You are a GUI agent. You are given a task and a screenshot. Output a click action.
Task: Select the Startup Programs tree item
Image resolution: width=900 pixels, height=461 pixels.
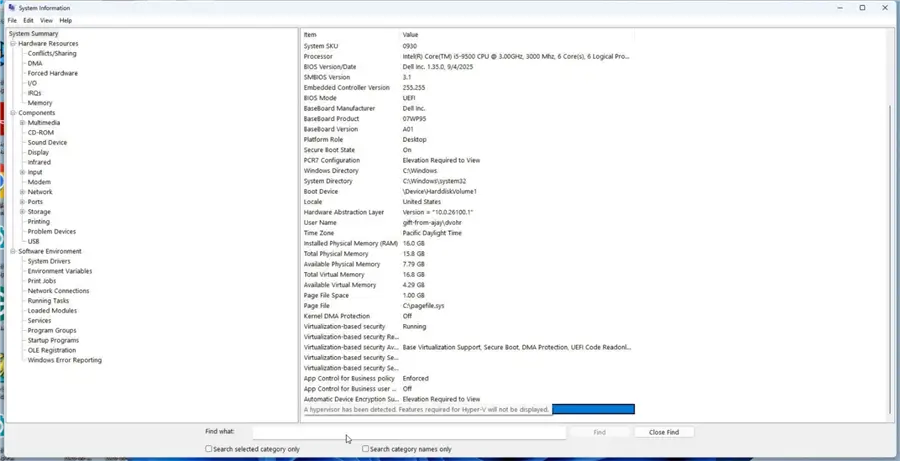point(53,340)
